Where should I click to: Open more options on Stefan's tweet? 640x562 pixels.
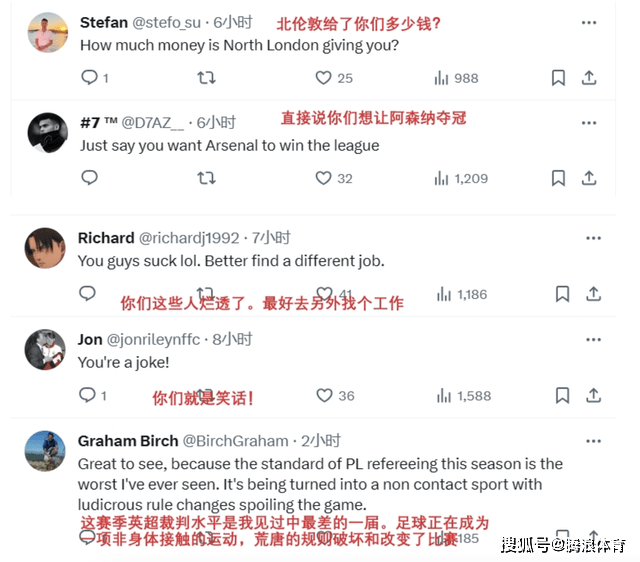click(x=589, y=22)
